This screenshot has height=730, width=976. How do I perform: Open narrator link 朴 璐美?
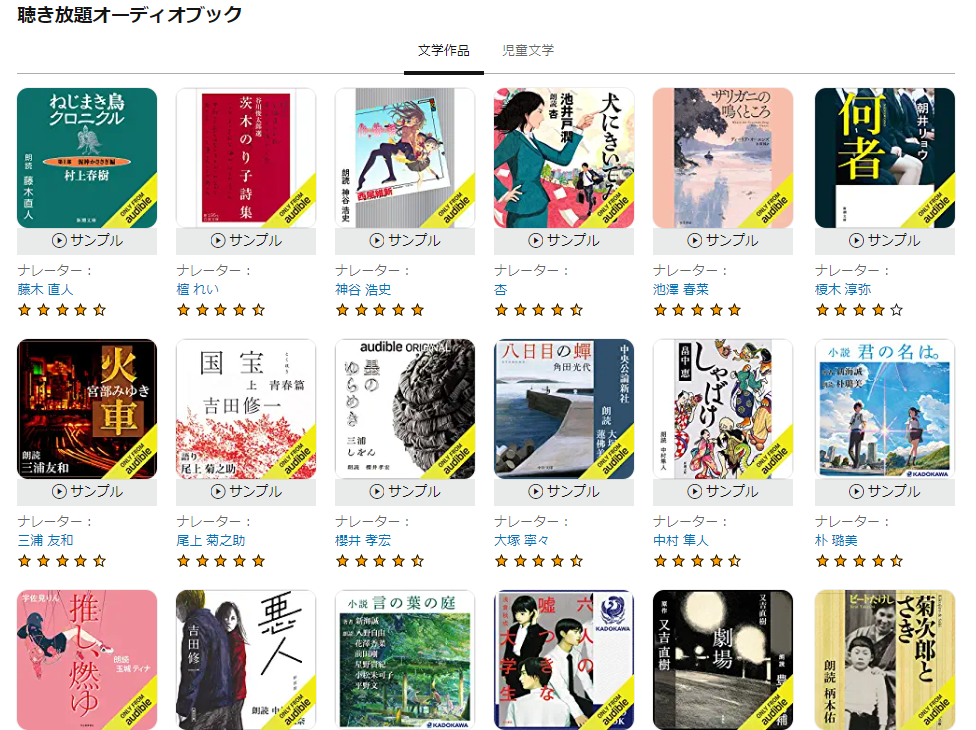pos(836,540)
